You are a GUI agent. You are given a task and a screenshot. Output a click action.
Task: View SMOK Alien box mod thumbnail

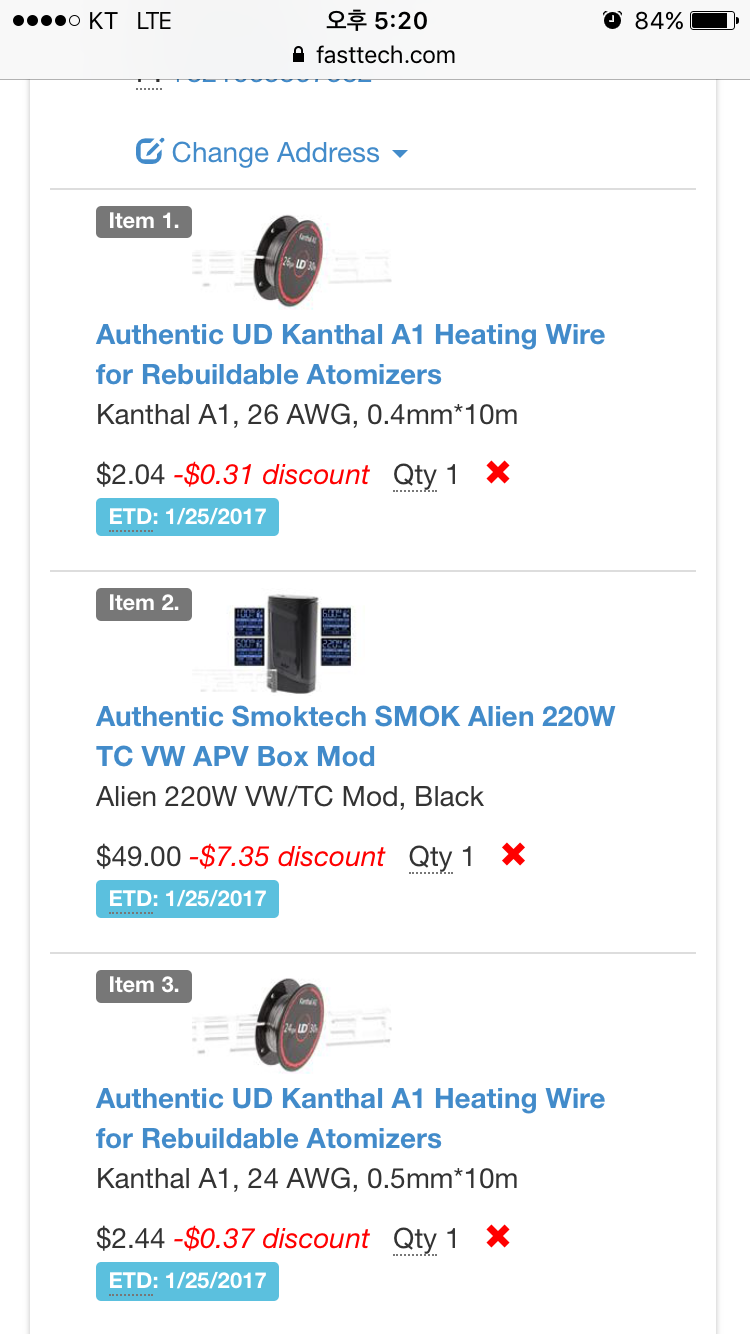point(291,643)
